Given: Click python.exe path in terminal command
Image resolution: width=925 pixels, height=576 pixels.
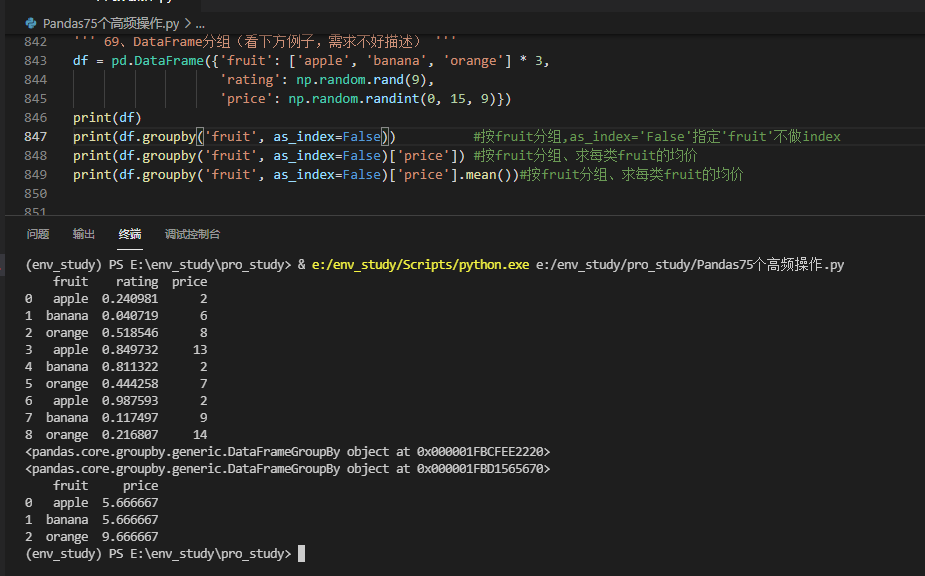Looking at the screenshot, I should click(420, 265).
